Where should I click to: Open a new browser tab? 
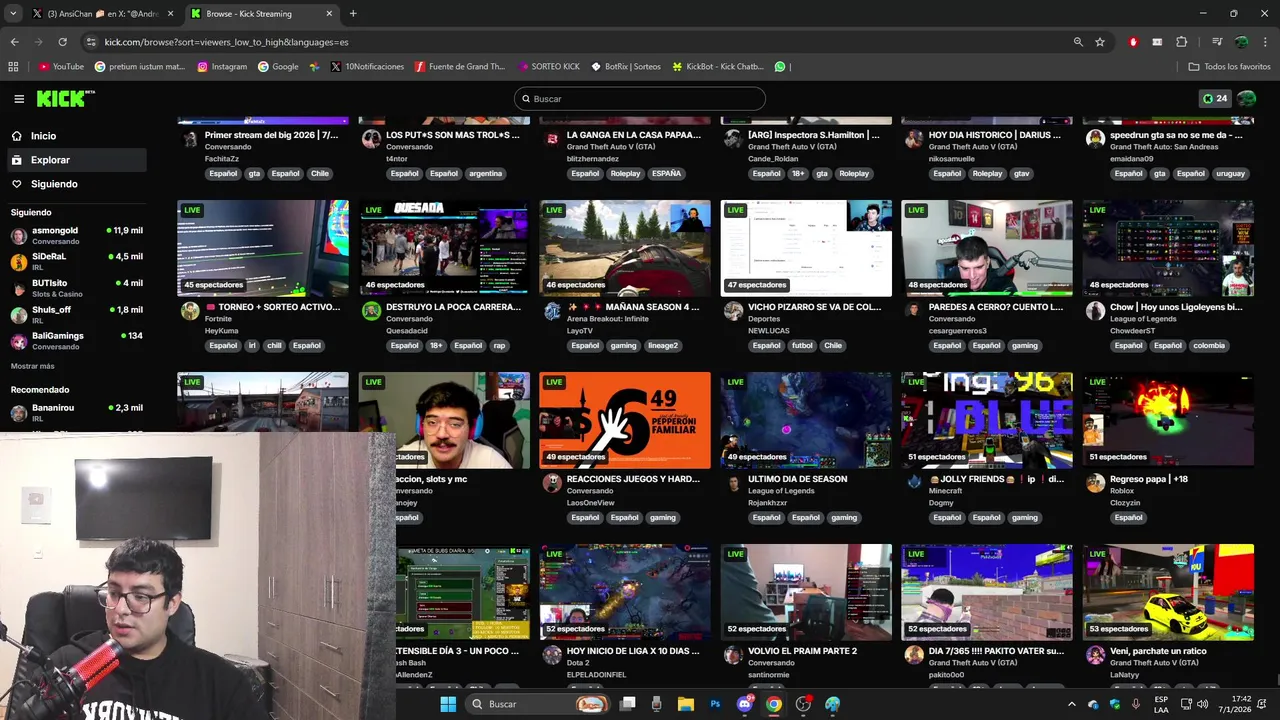point(353,14)
